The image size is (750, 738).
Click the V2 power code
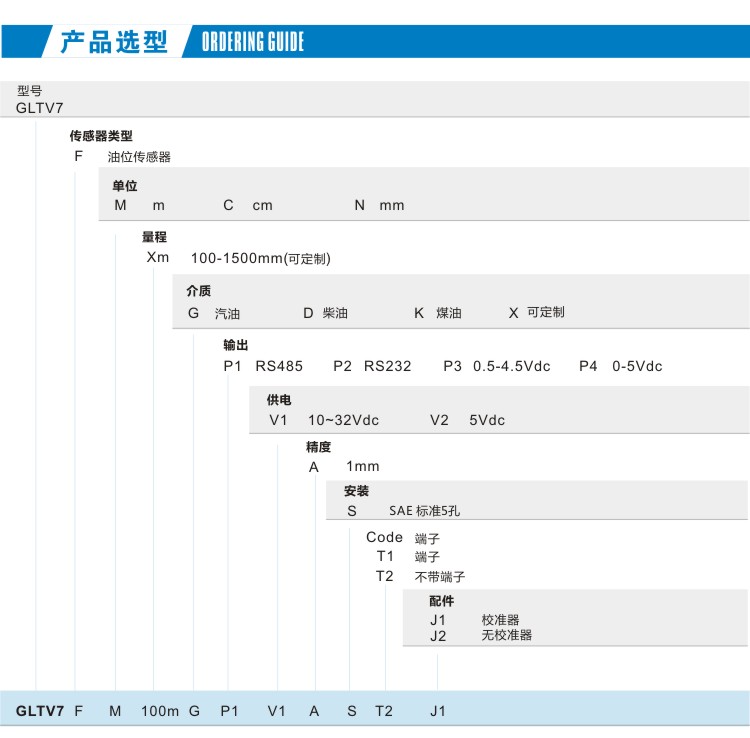(439, 420)
